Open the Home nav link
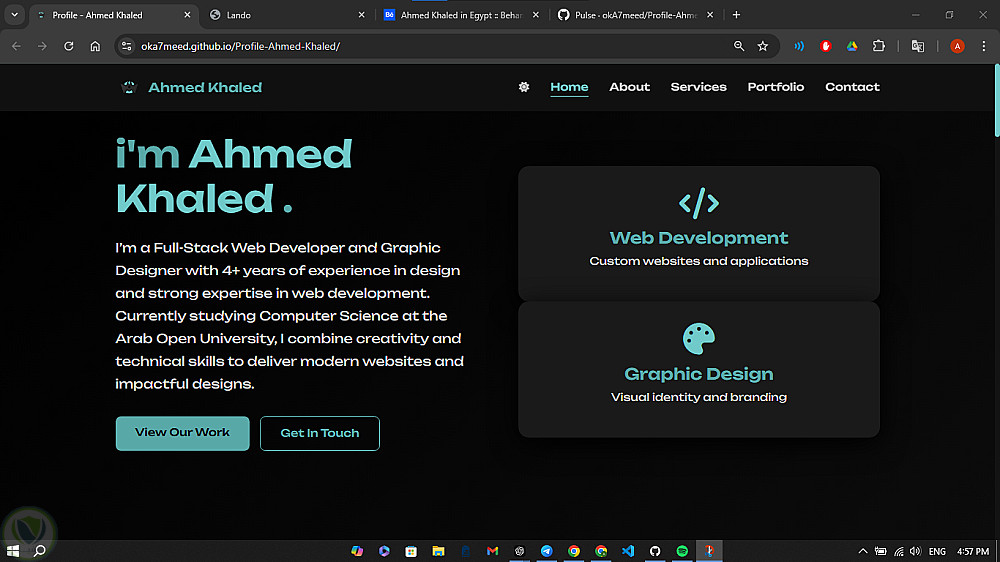 [x=569, y=87]
